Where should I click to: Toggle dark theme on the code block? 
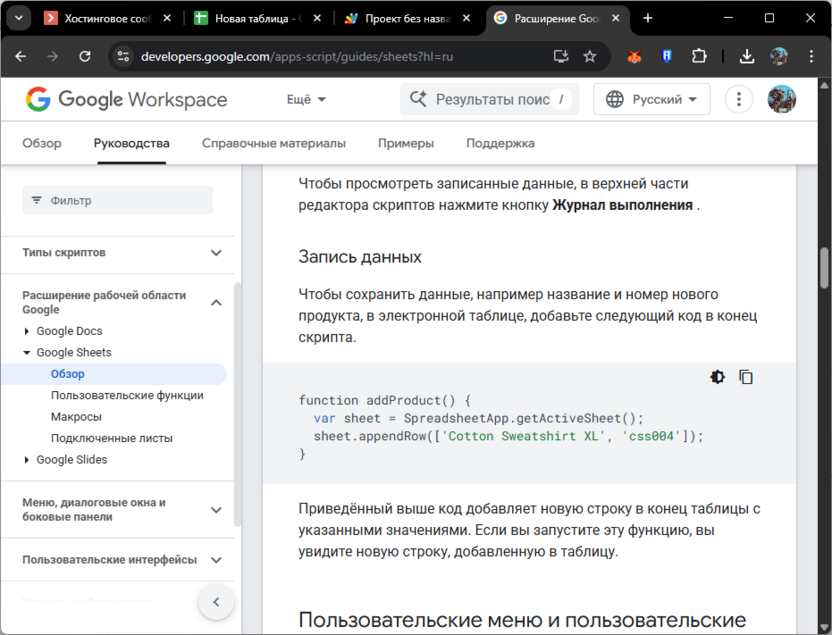pyautogui.click(x=717, y=377)
